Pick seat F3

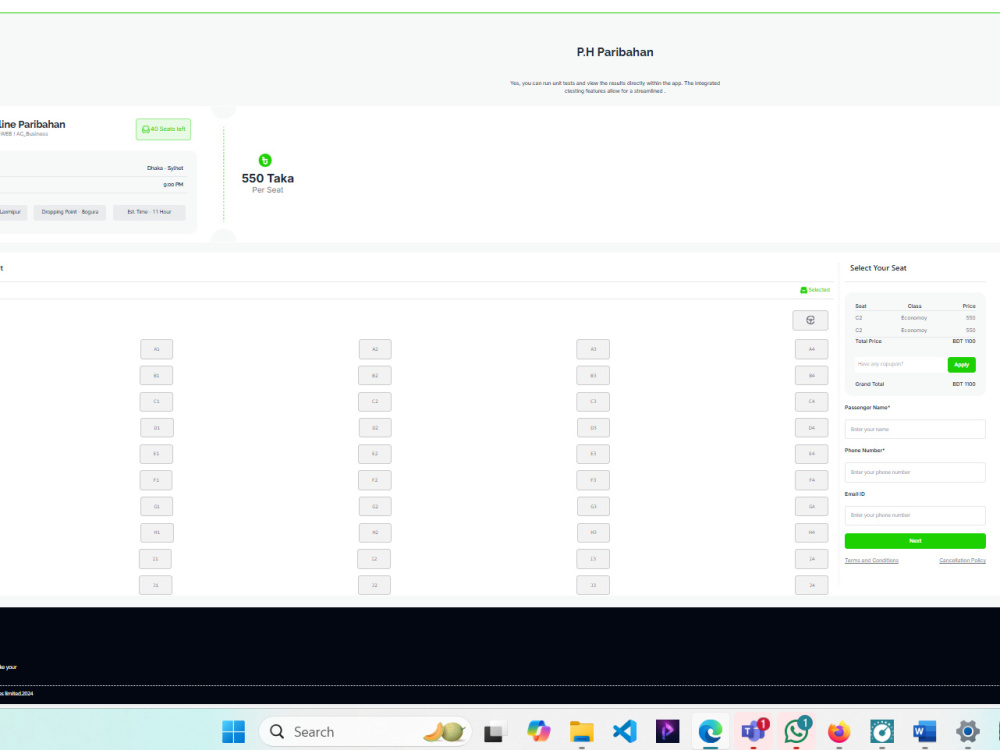click(593, 480)
